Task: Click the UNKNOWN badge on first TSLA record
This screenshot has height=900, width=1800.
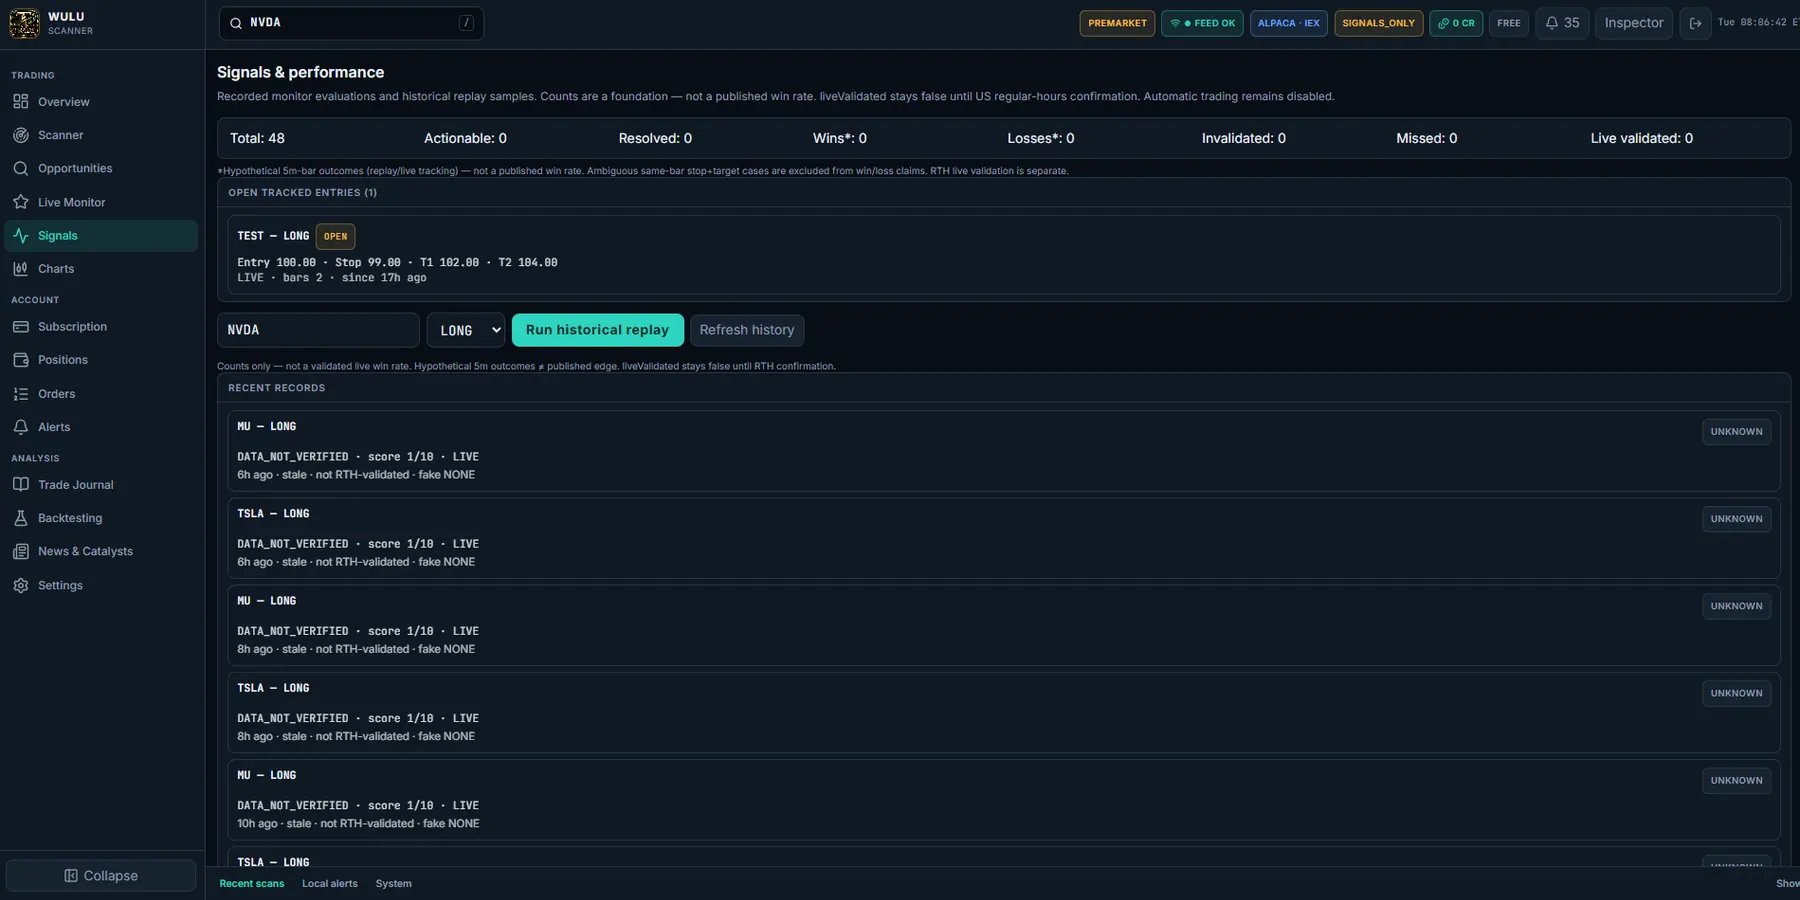Action: point(1736,519)
